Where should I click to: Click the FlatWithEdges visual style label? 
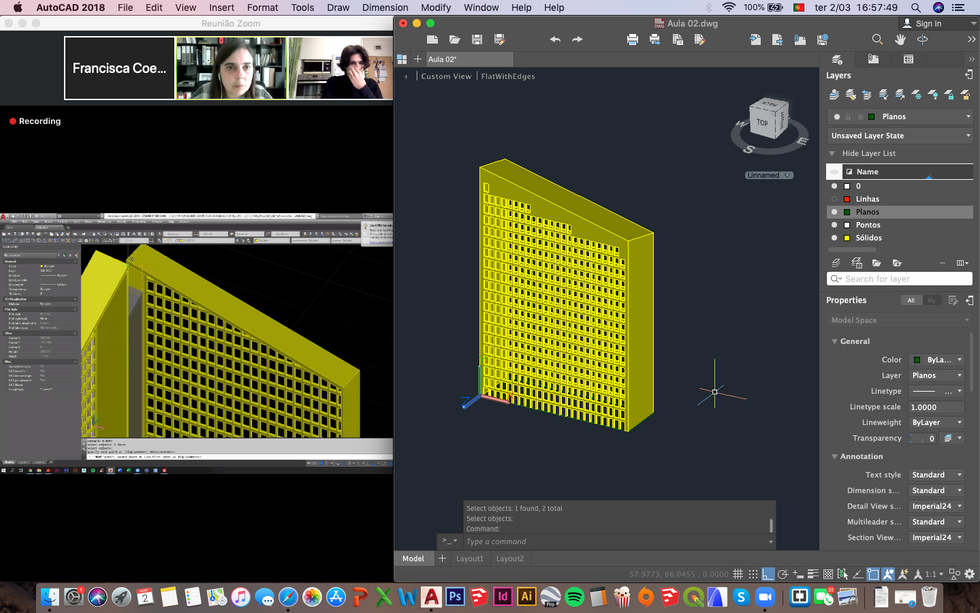[508, 76]
